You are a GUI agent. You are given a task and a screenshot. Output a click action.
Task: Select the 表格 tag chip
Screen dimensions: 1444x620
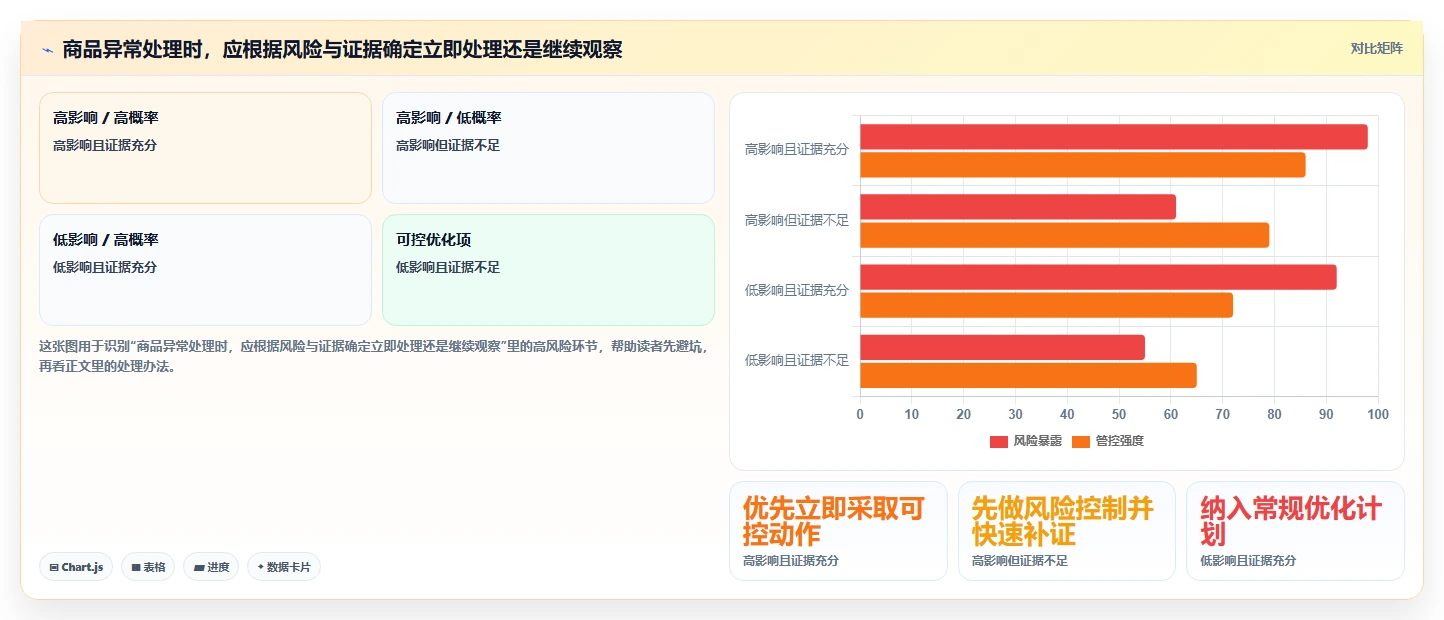click(x=148, y=567)
